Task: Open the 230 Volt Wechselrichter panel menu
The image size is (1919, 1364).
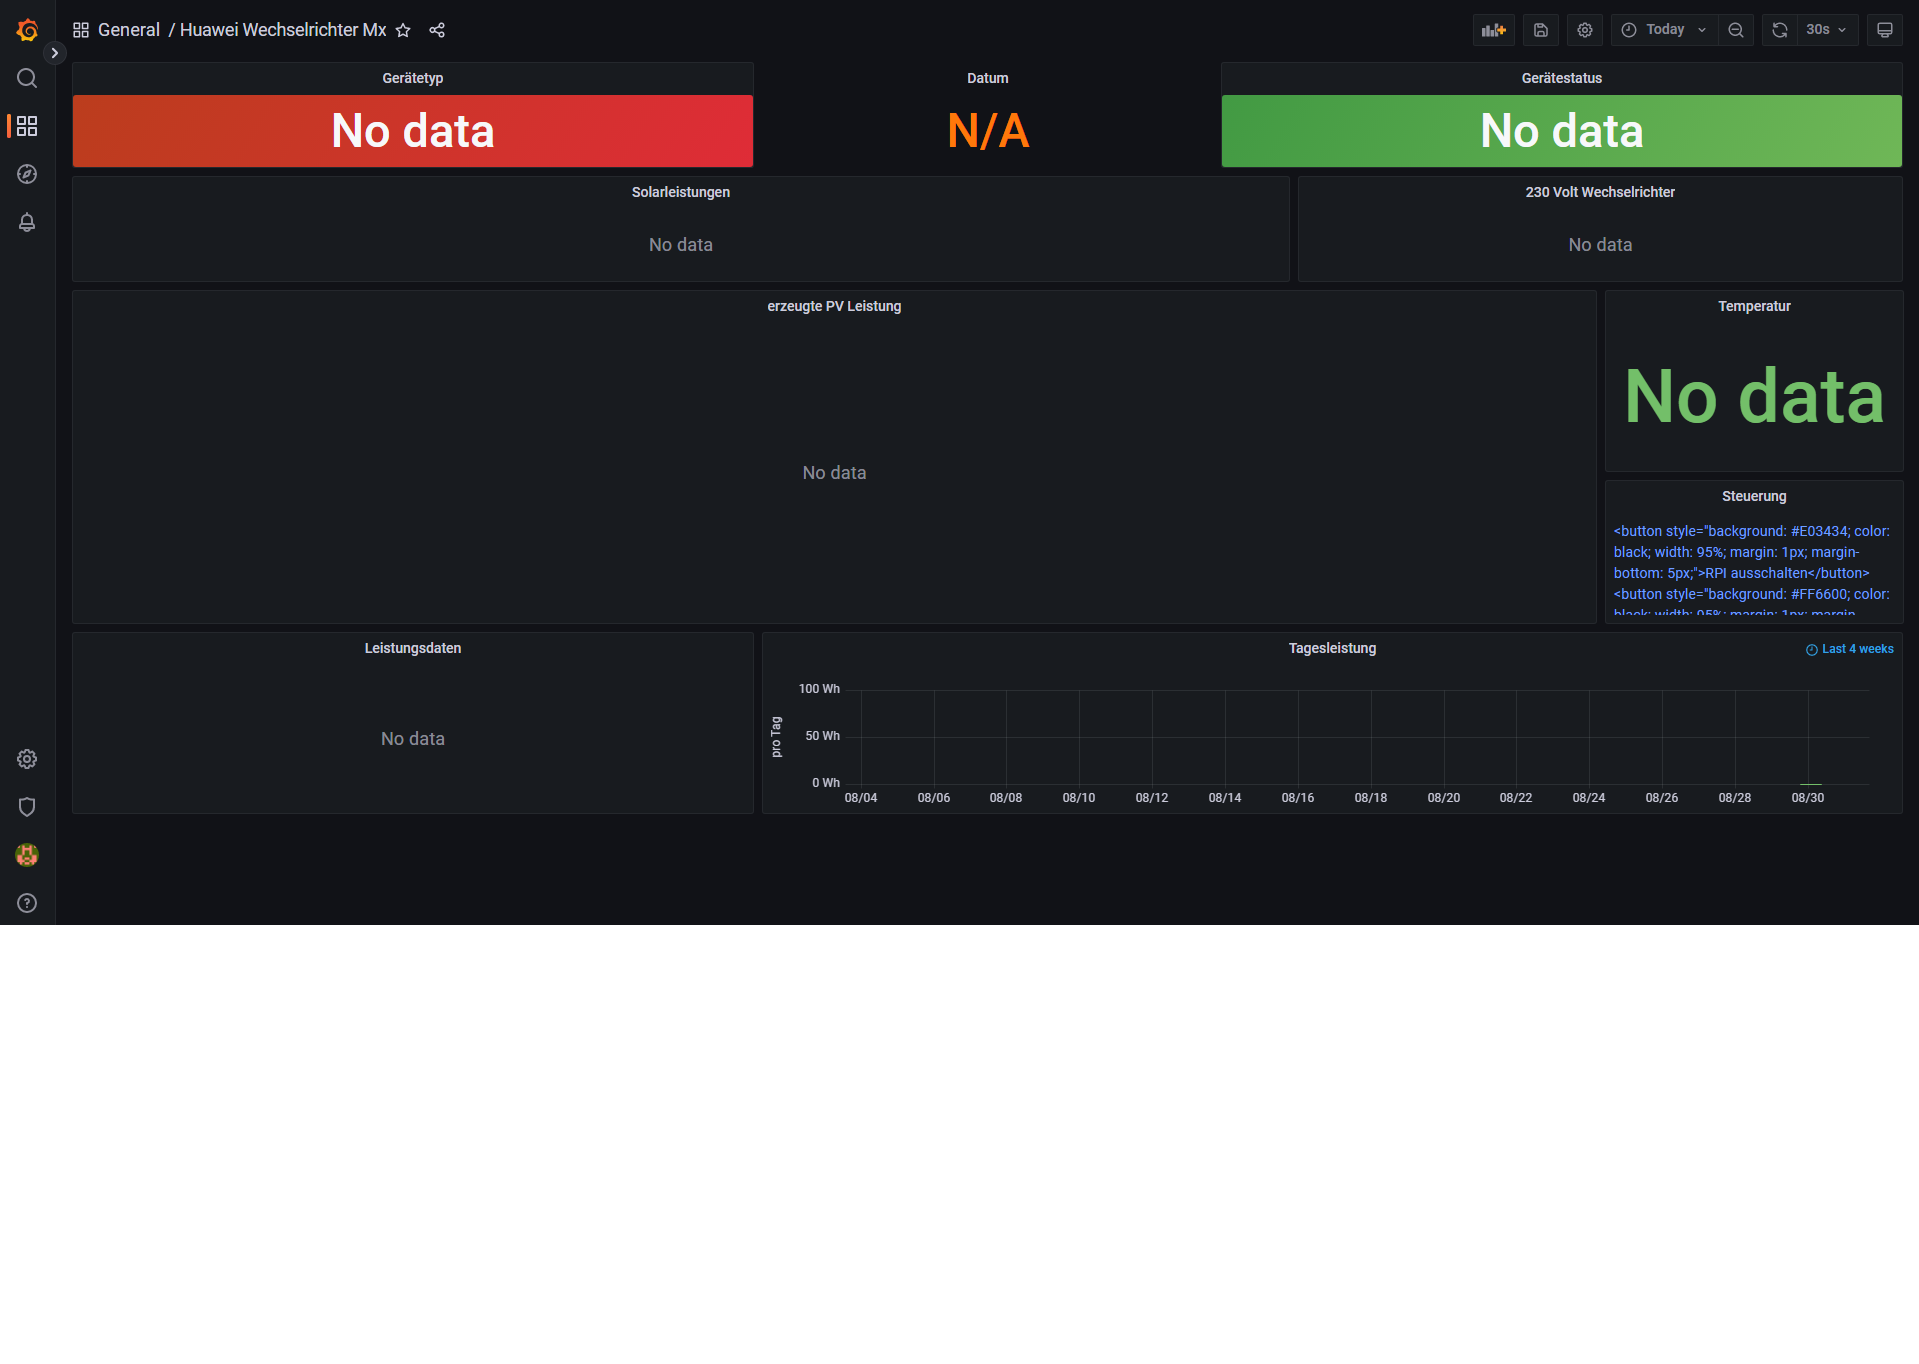Action: point(1600,192)
